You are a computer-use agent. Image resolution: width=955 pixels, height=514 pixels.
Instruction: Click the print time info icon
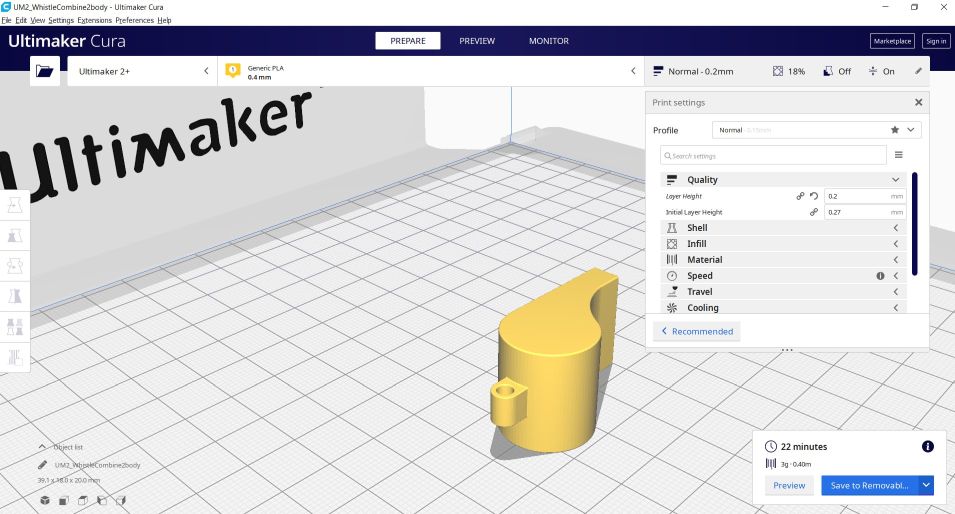928,446
